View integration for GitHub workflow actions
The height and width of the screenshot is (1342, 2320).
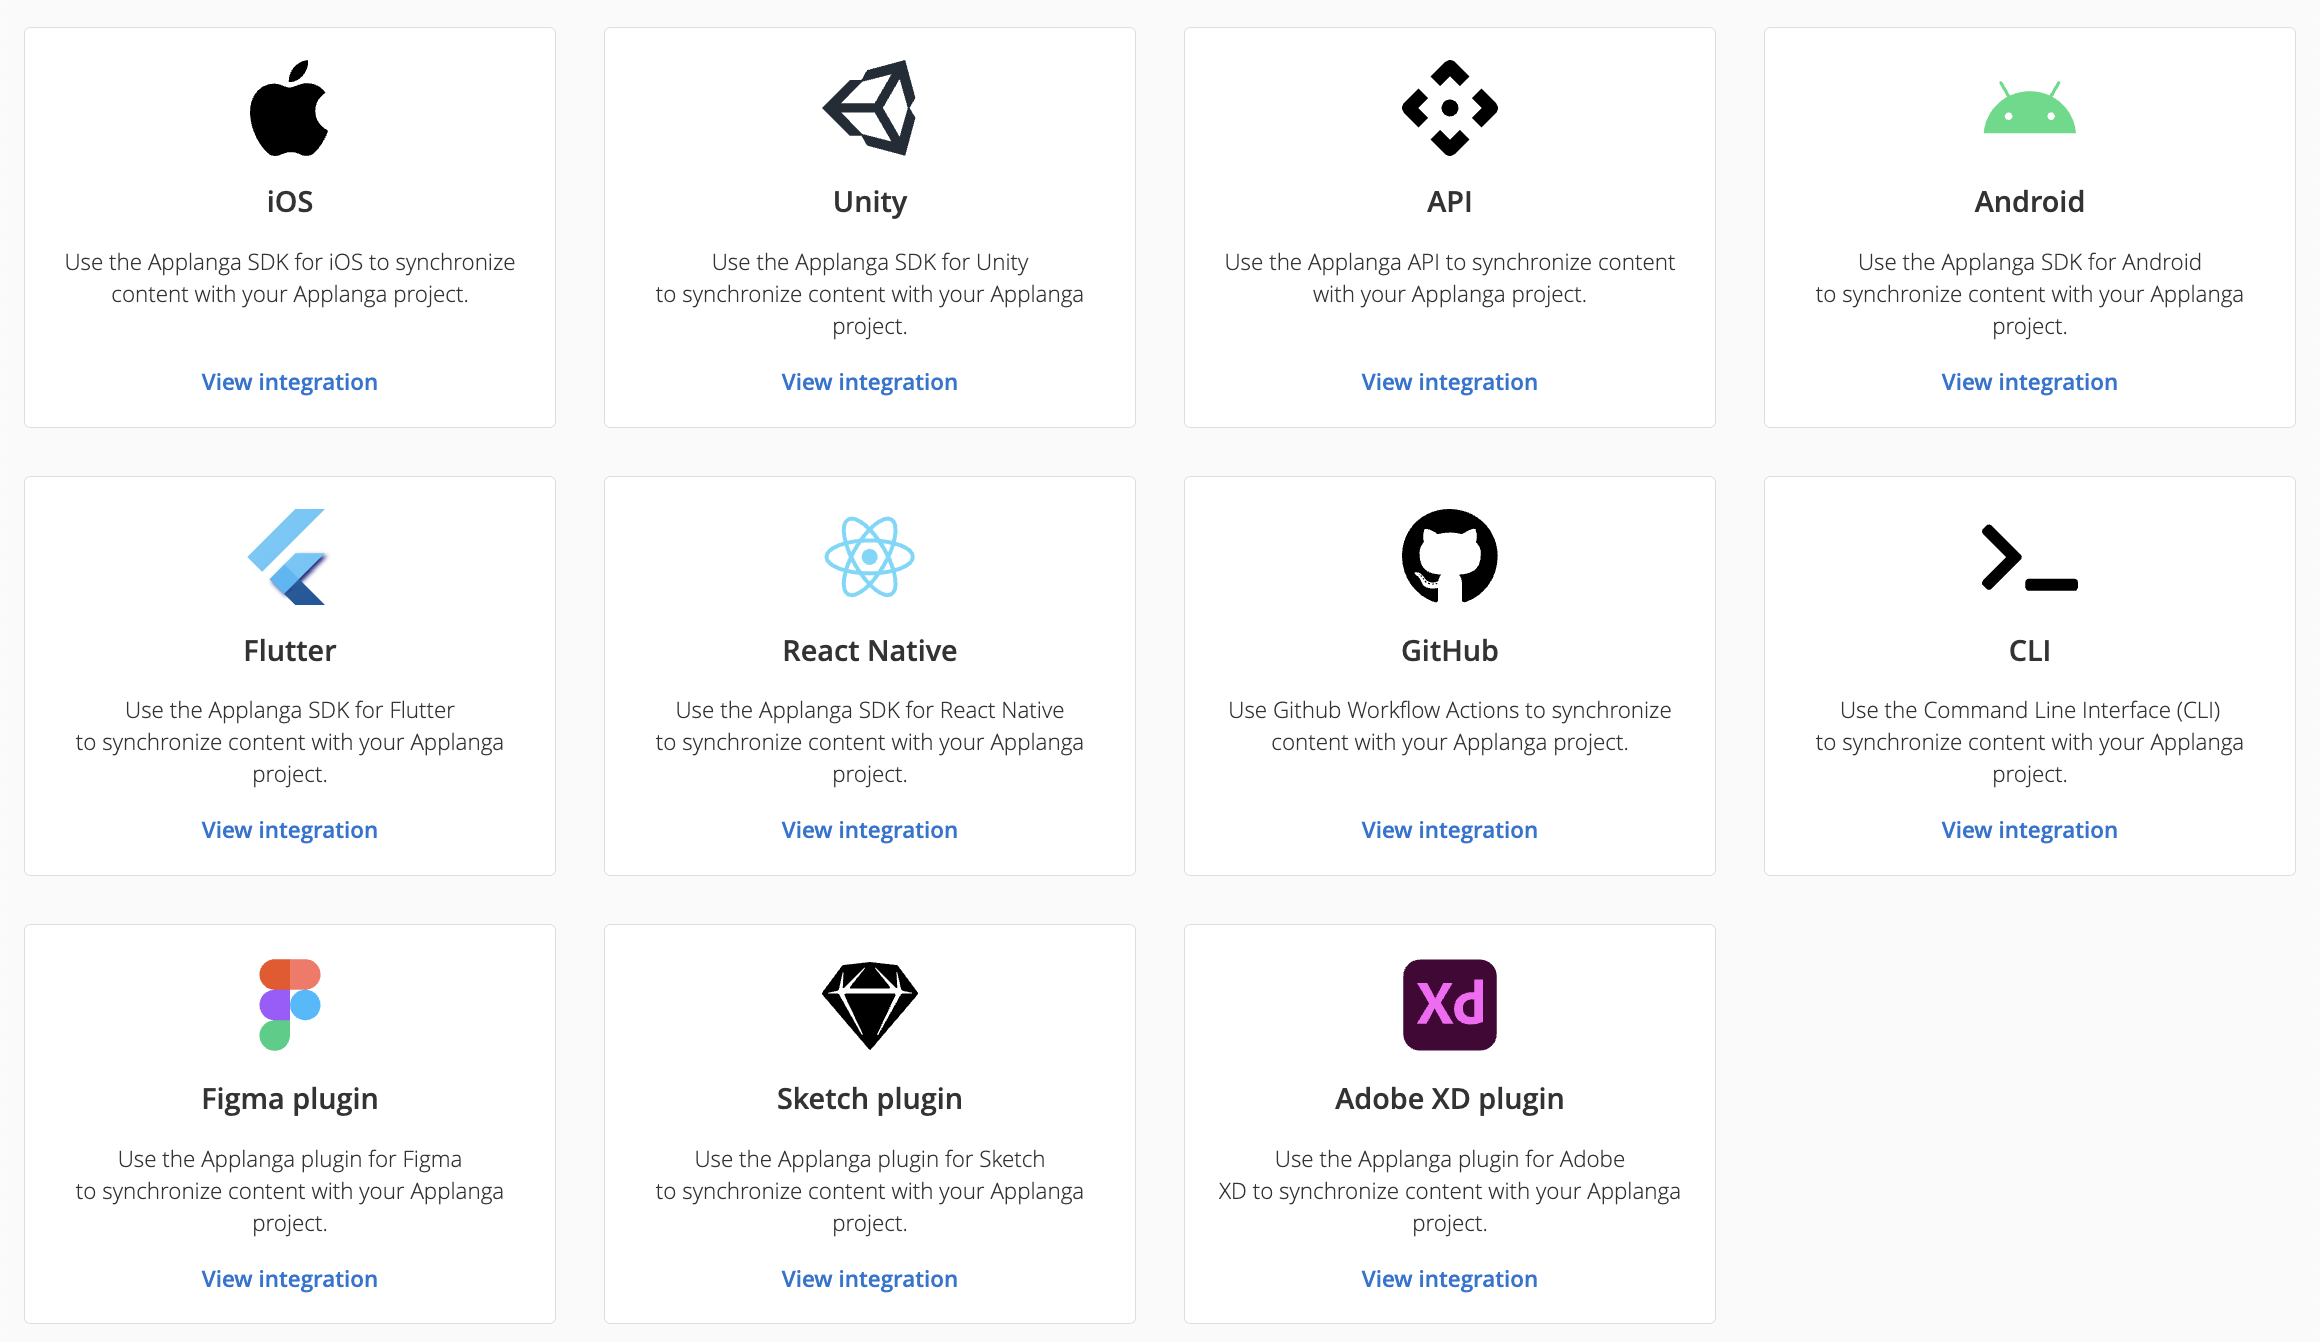tap(1449, 830)
